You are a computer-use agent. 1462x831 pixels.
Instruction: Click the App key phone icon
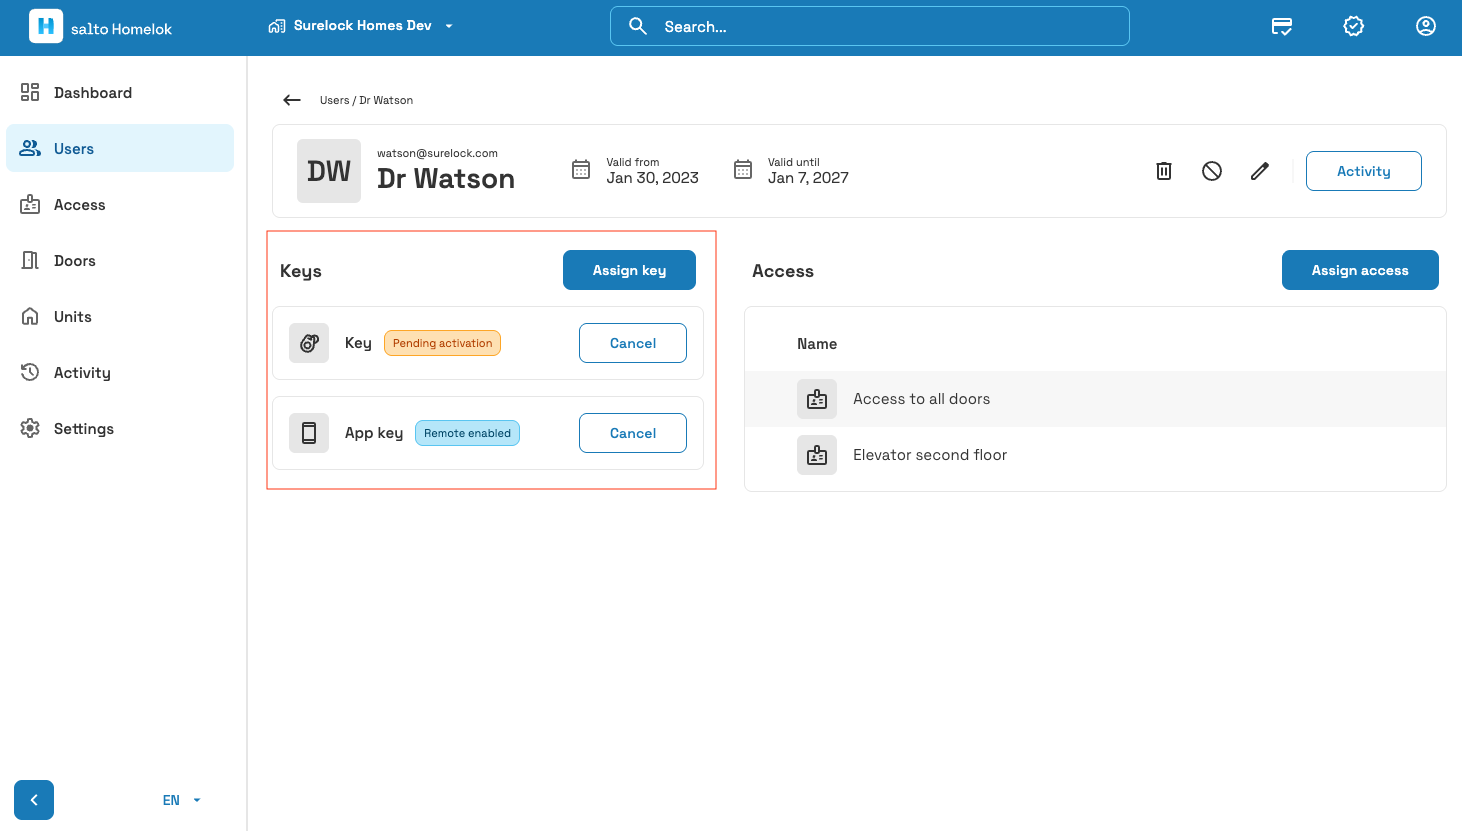(x=309, y=433)
